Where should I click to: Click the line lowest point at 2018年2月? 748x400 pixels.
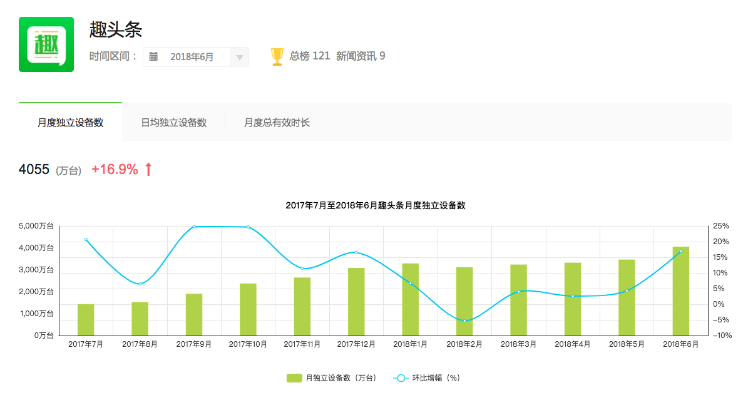tap(465, 321)
